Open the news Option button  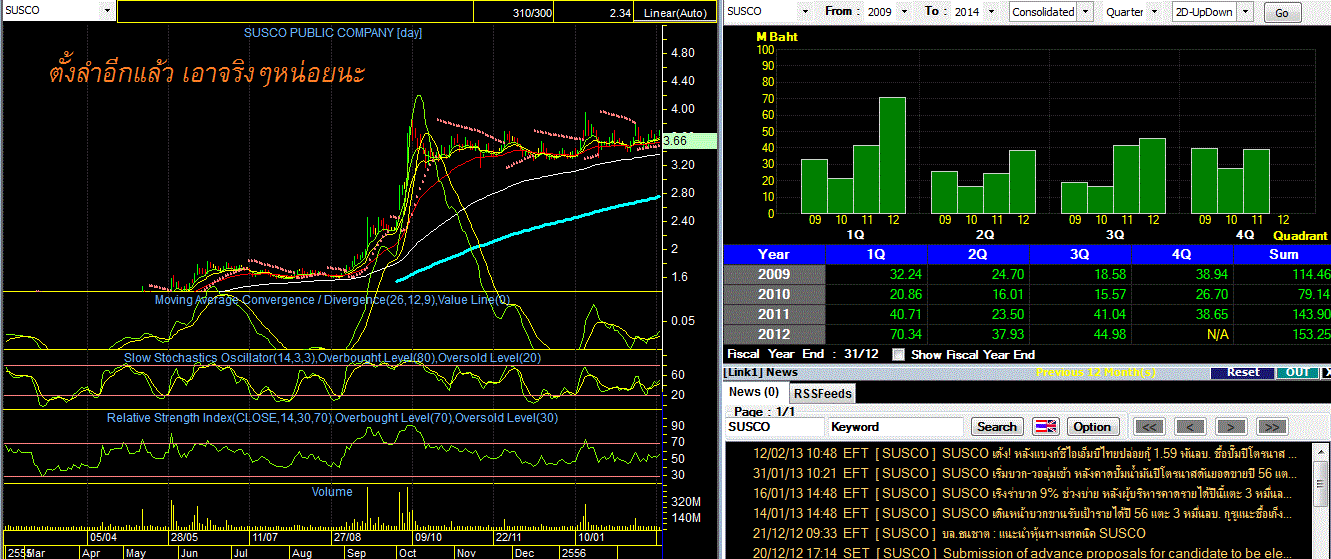tap(1093, 426)
